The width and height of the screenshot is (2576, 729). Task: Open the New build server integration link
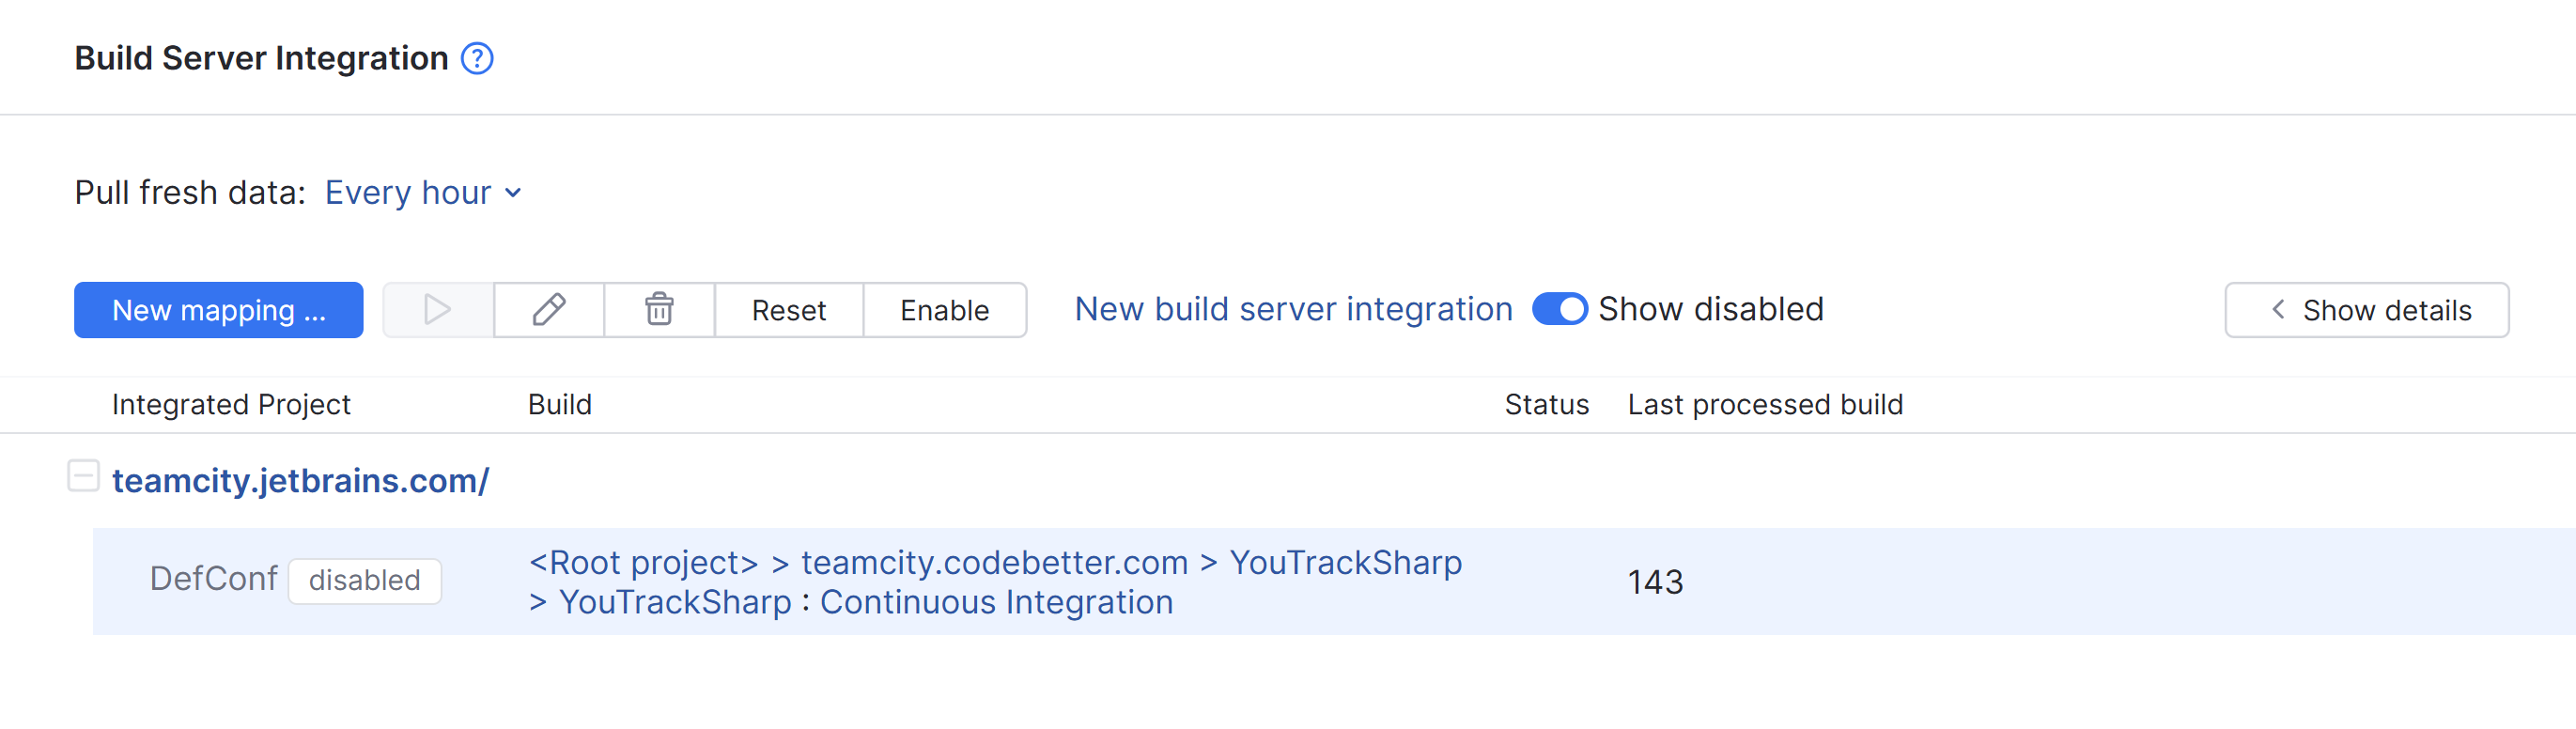pos(1293,309)
